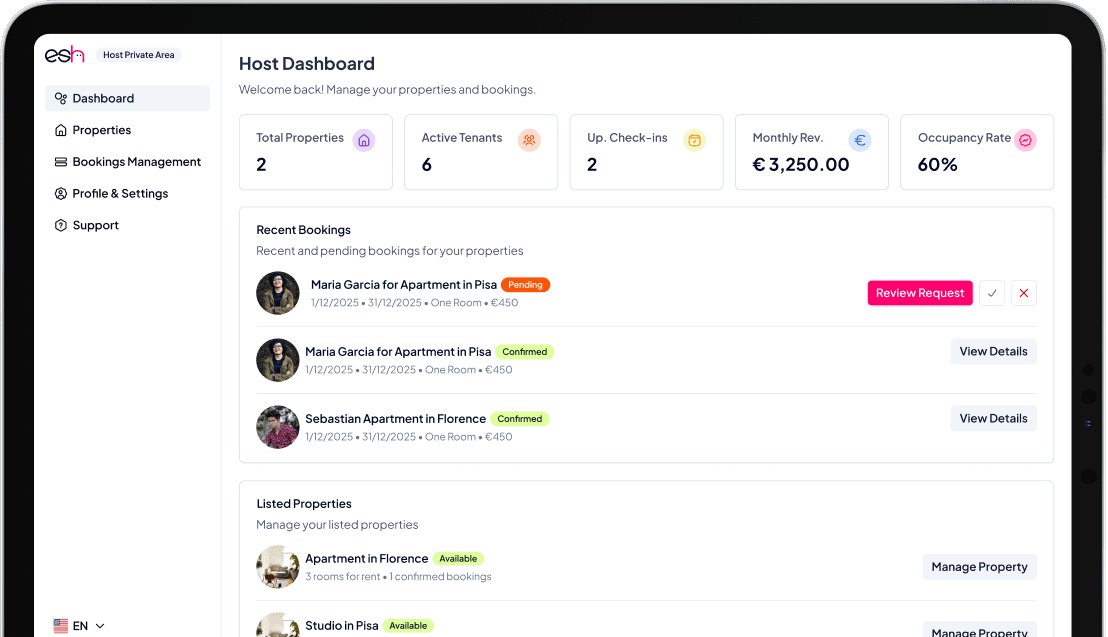This screenshot has height=637, width=1108.
Task: Click the Total Properties house icon
Action: (x=364, y=140)
